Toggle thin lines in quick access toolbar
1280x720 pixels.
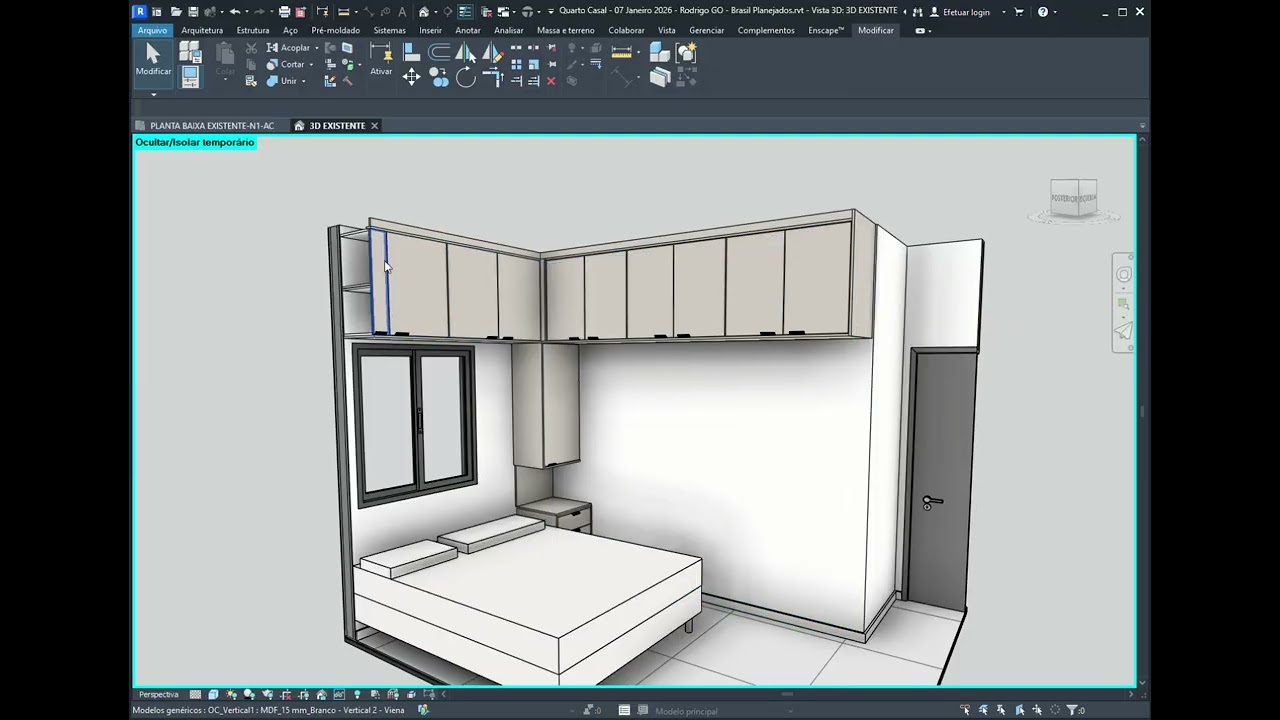coord(465,12)
